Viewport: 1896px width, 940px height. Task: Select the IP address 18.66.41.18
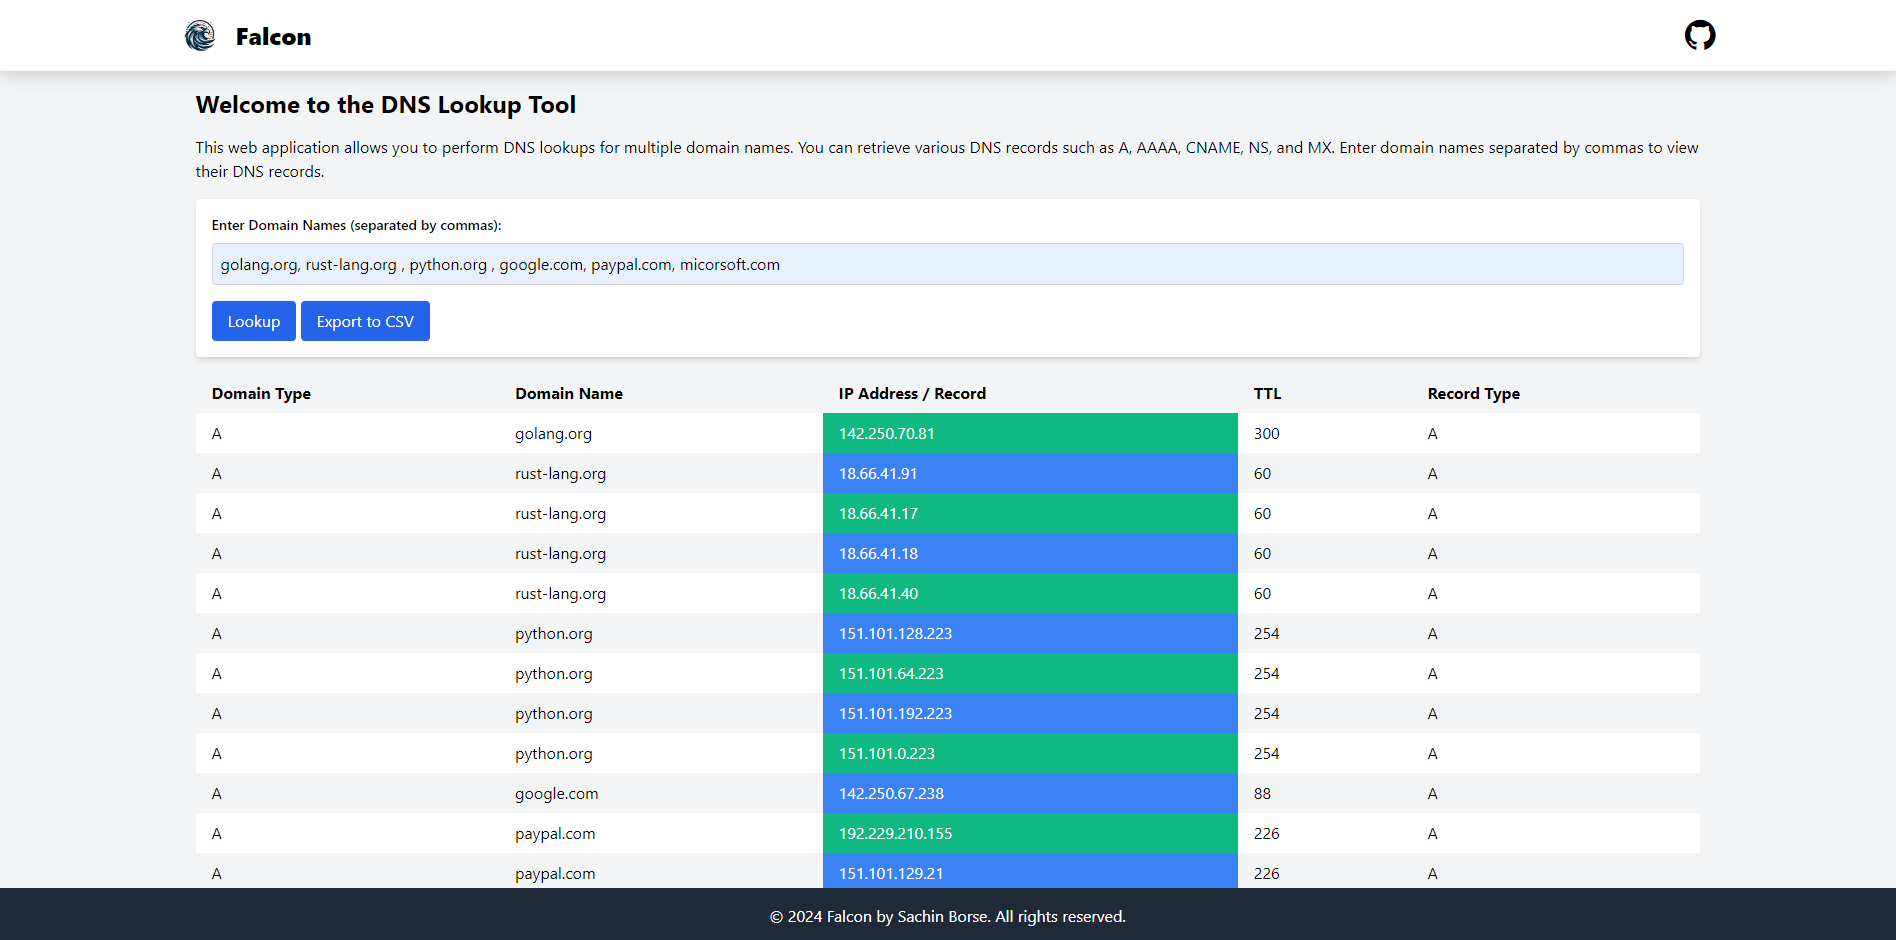point(878,553)
